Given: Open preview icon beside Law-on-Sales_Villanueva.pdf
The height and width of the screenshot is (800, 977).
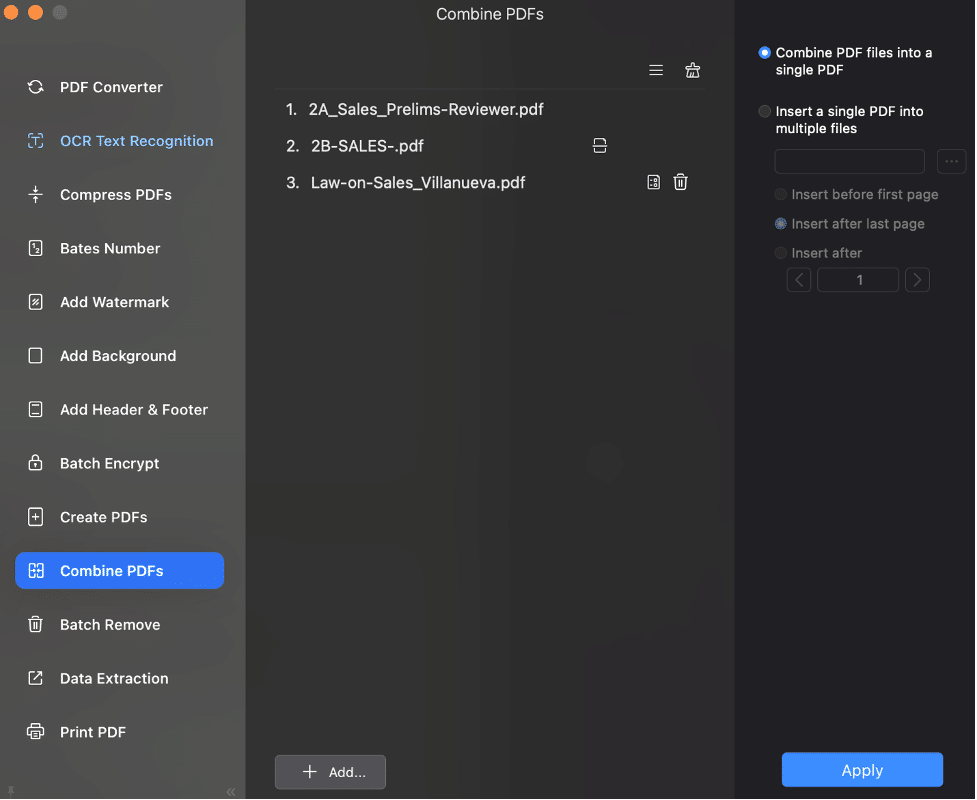Looking at the screenshot, I should [x=654, y=182].
